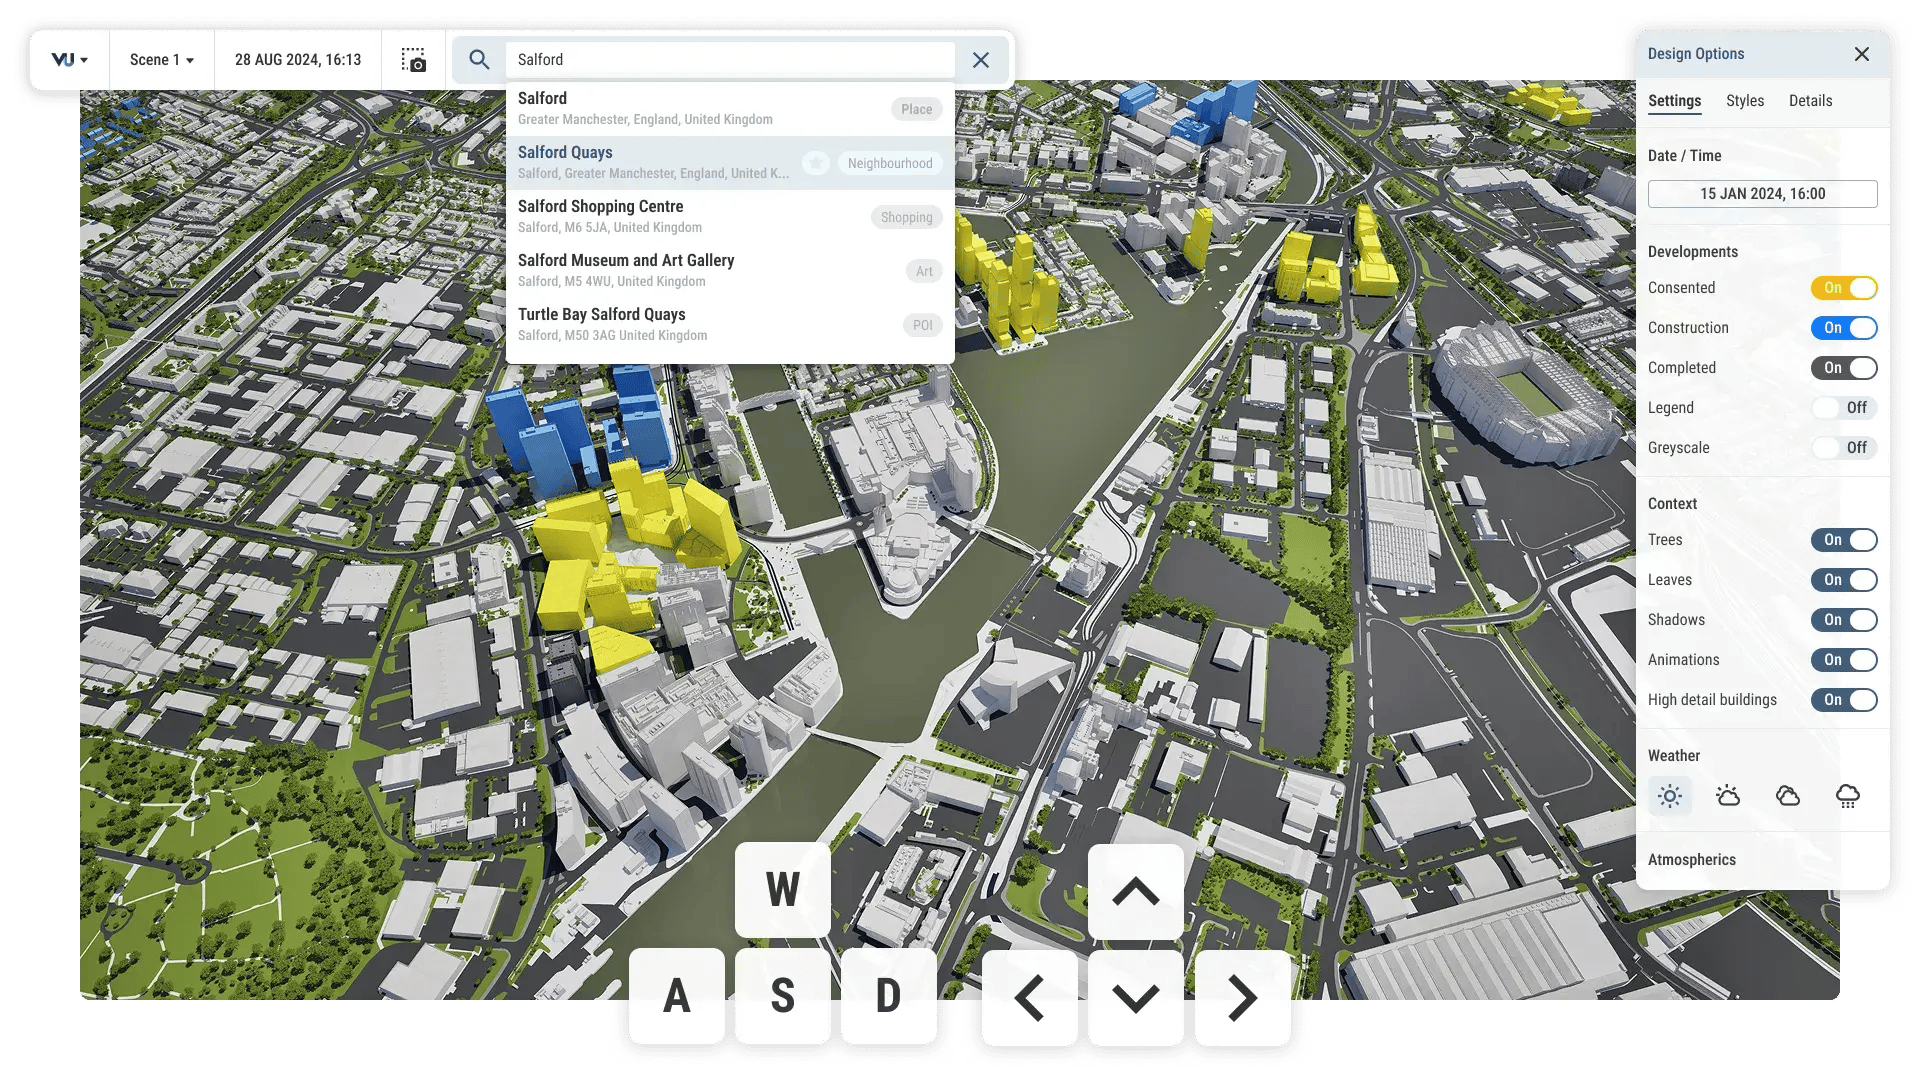1920x1080 pixels.
Task: Click the star icon on Salford Quays
Action: (x=816, y=163)
